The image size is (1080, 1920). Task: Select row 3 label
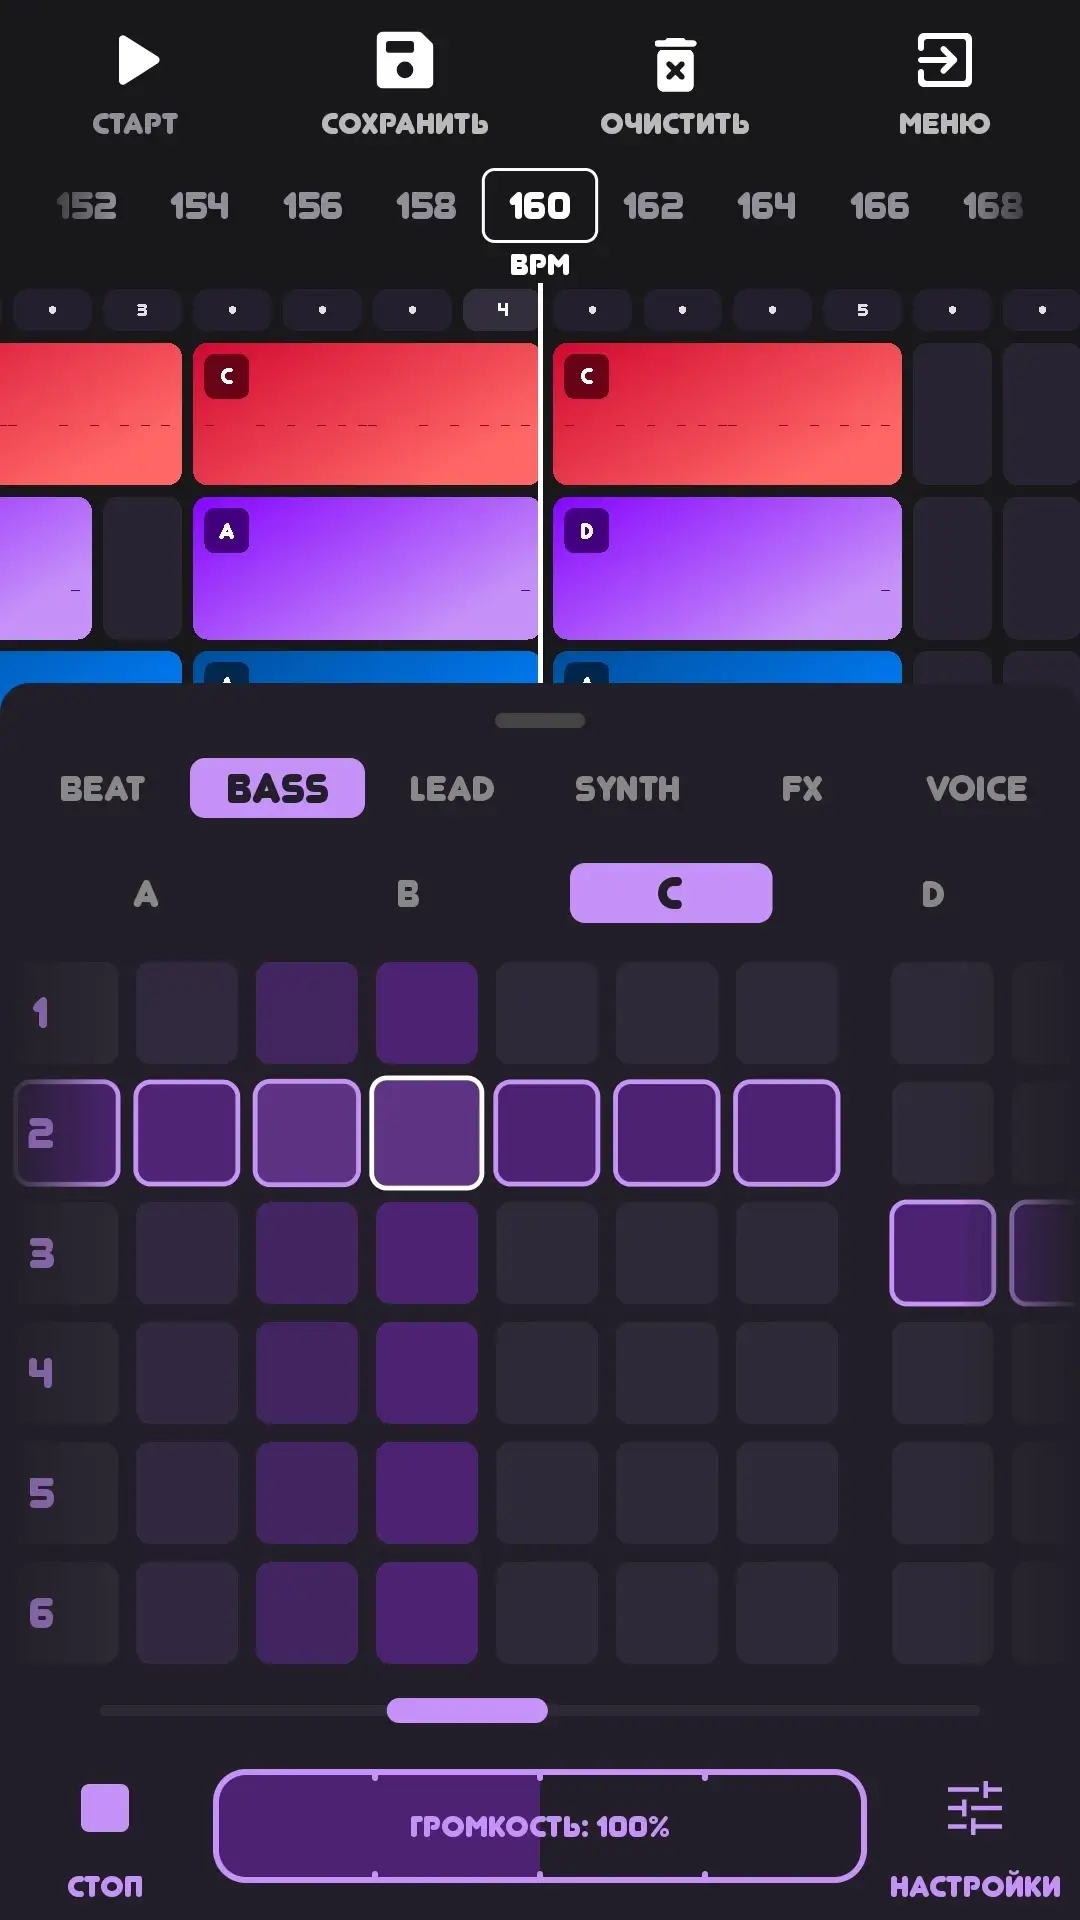[41, 1253]
